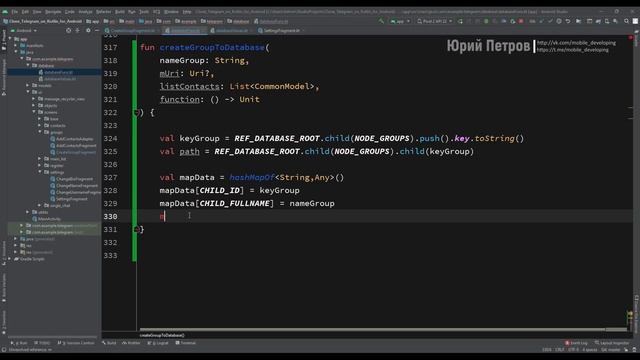The width and height of the screenshot is (640, 360).
Task: Collapse the groups package folder
Action: click(x=40, y=132)
